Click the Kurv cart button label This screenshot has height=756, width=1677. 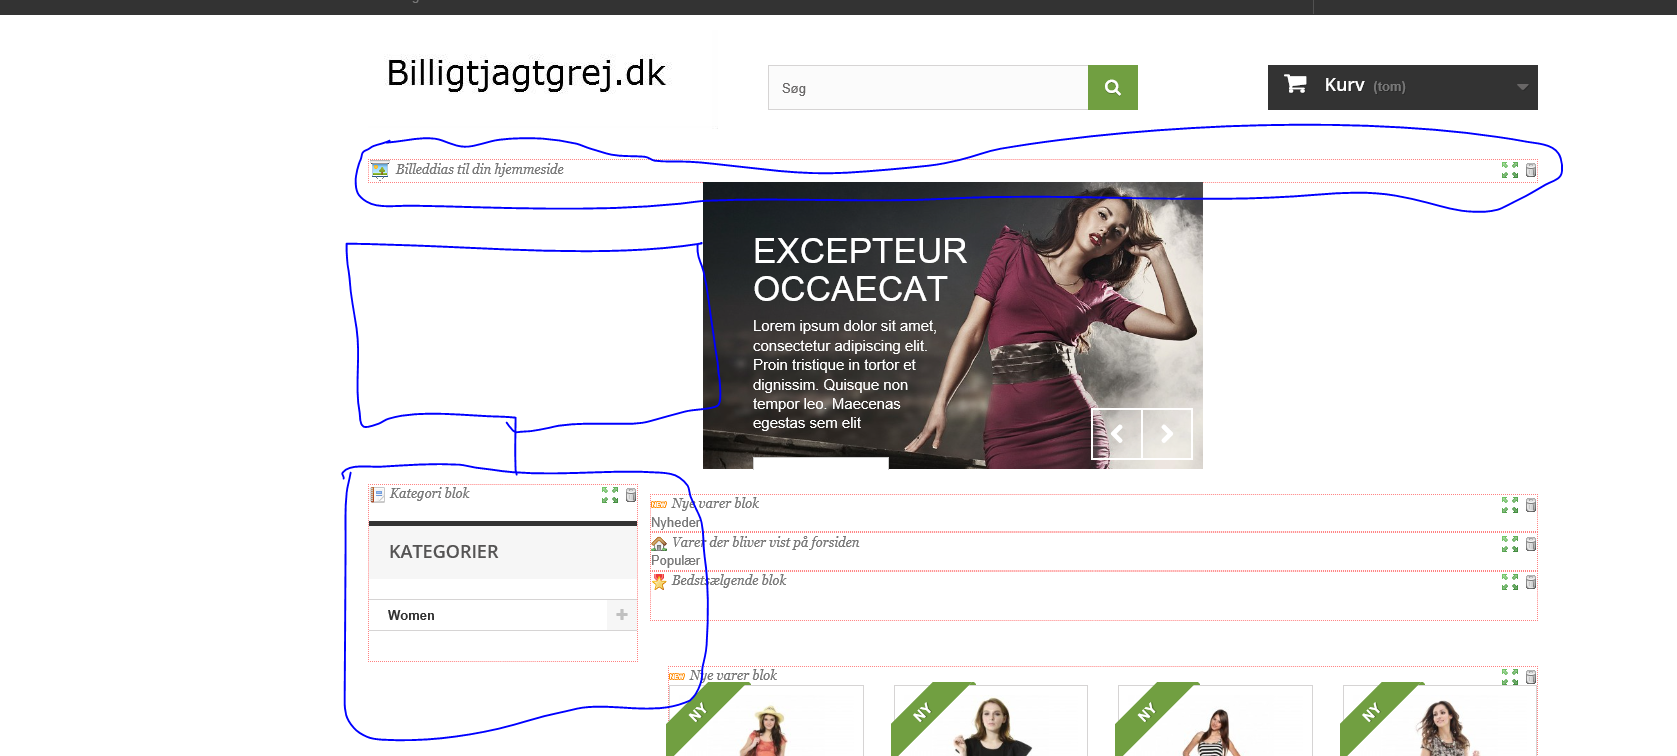(1344, 85)
